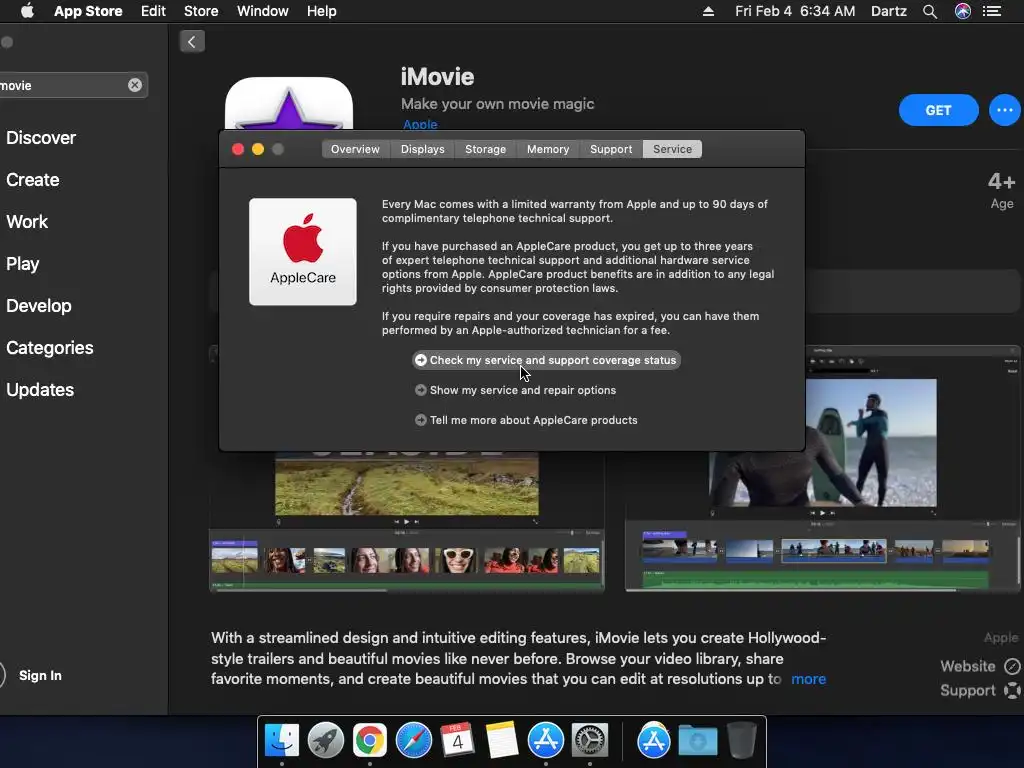Screen dimensions: 1024x768
Task: Click the Support lifebuoy icon
Action: (x=1012, y=690)
